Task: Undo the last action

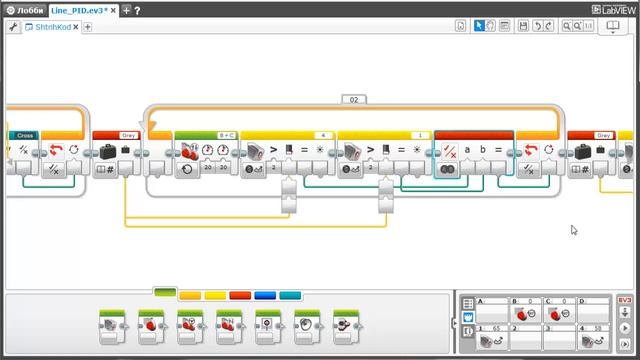Action: [x=538, y=26]
